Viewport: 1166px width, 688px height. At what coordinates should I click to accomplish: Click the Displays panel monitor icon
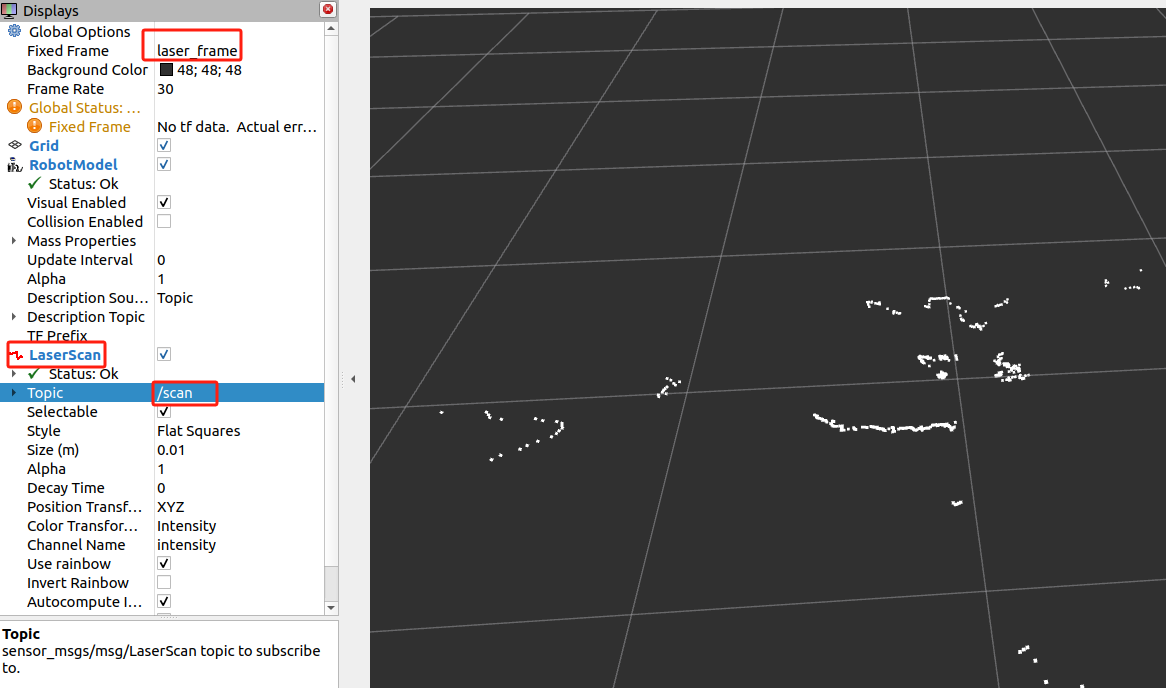pos(9,10)
